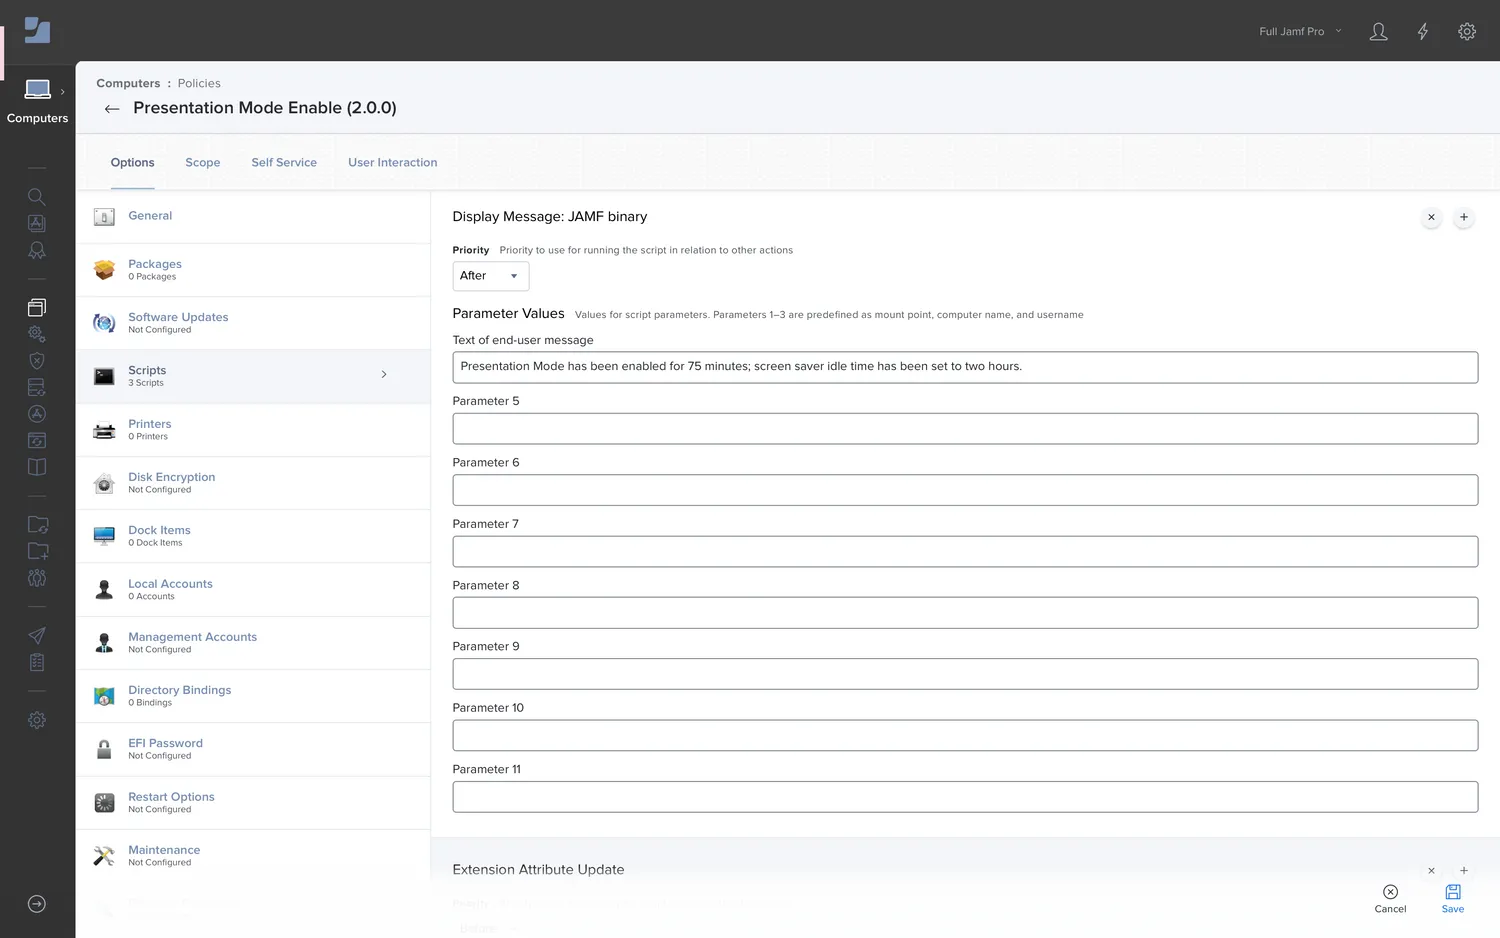Screen dimensions: 1500x938
Task: Open the top-right settings gear icon
Action: 1467,32
